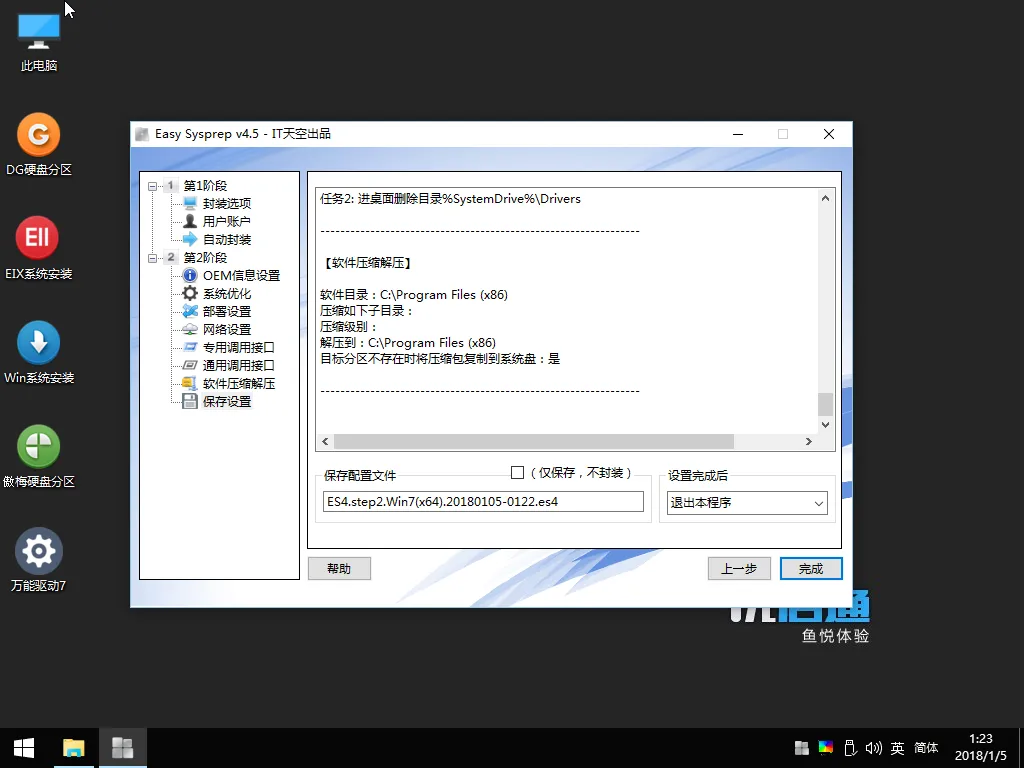Click the 任务2 line in summary
The height and width of the screenshot is (768, 1024).
click(x=450, y=199)
